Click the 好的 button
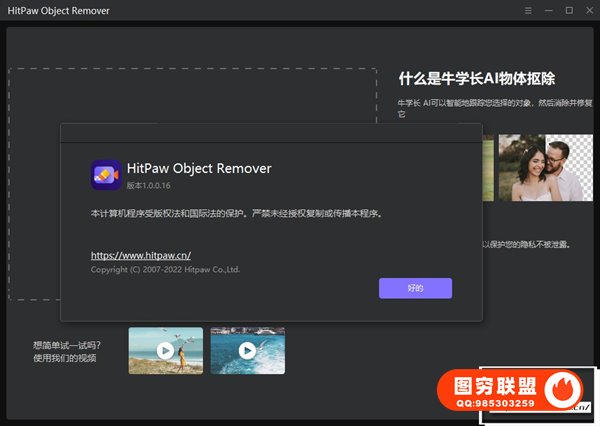Image resolution: width=600 pixels, height=426 pixels. point(415,288)
